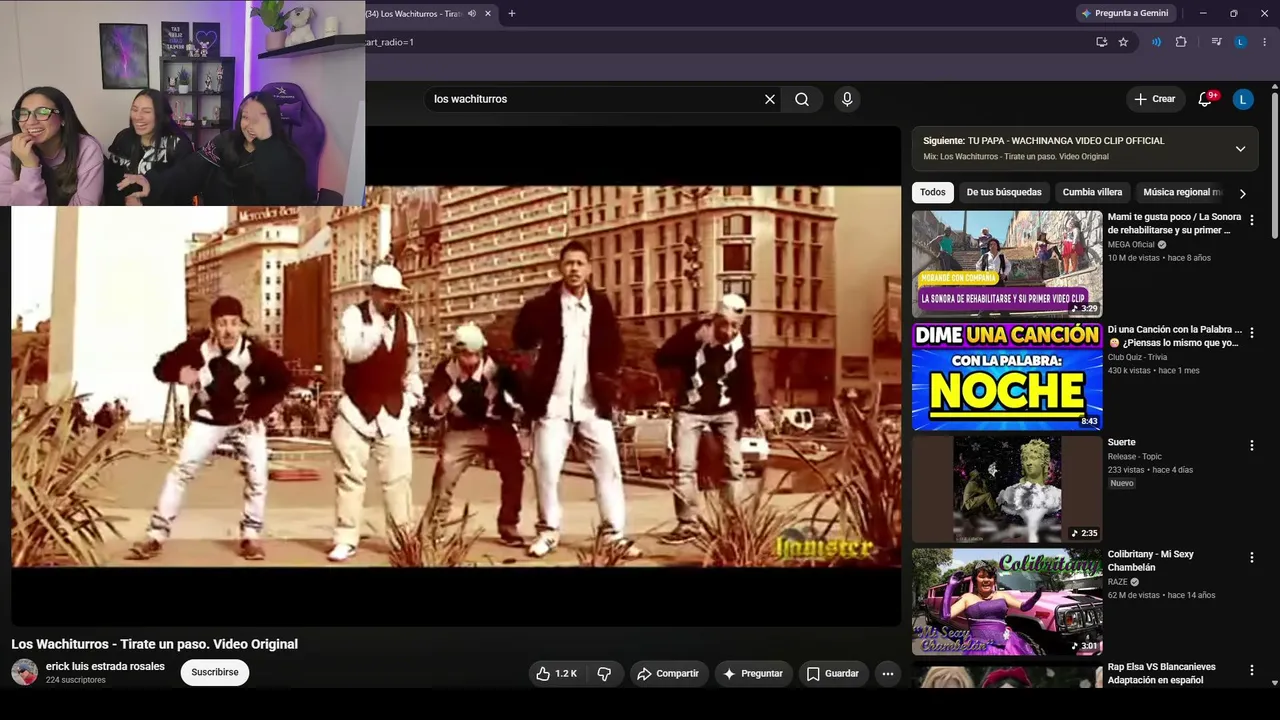Open the RAZE channel name
Screen dimensions: 1280x720
tap(1118, 582)
